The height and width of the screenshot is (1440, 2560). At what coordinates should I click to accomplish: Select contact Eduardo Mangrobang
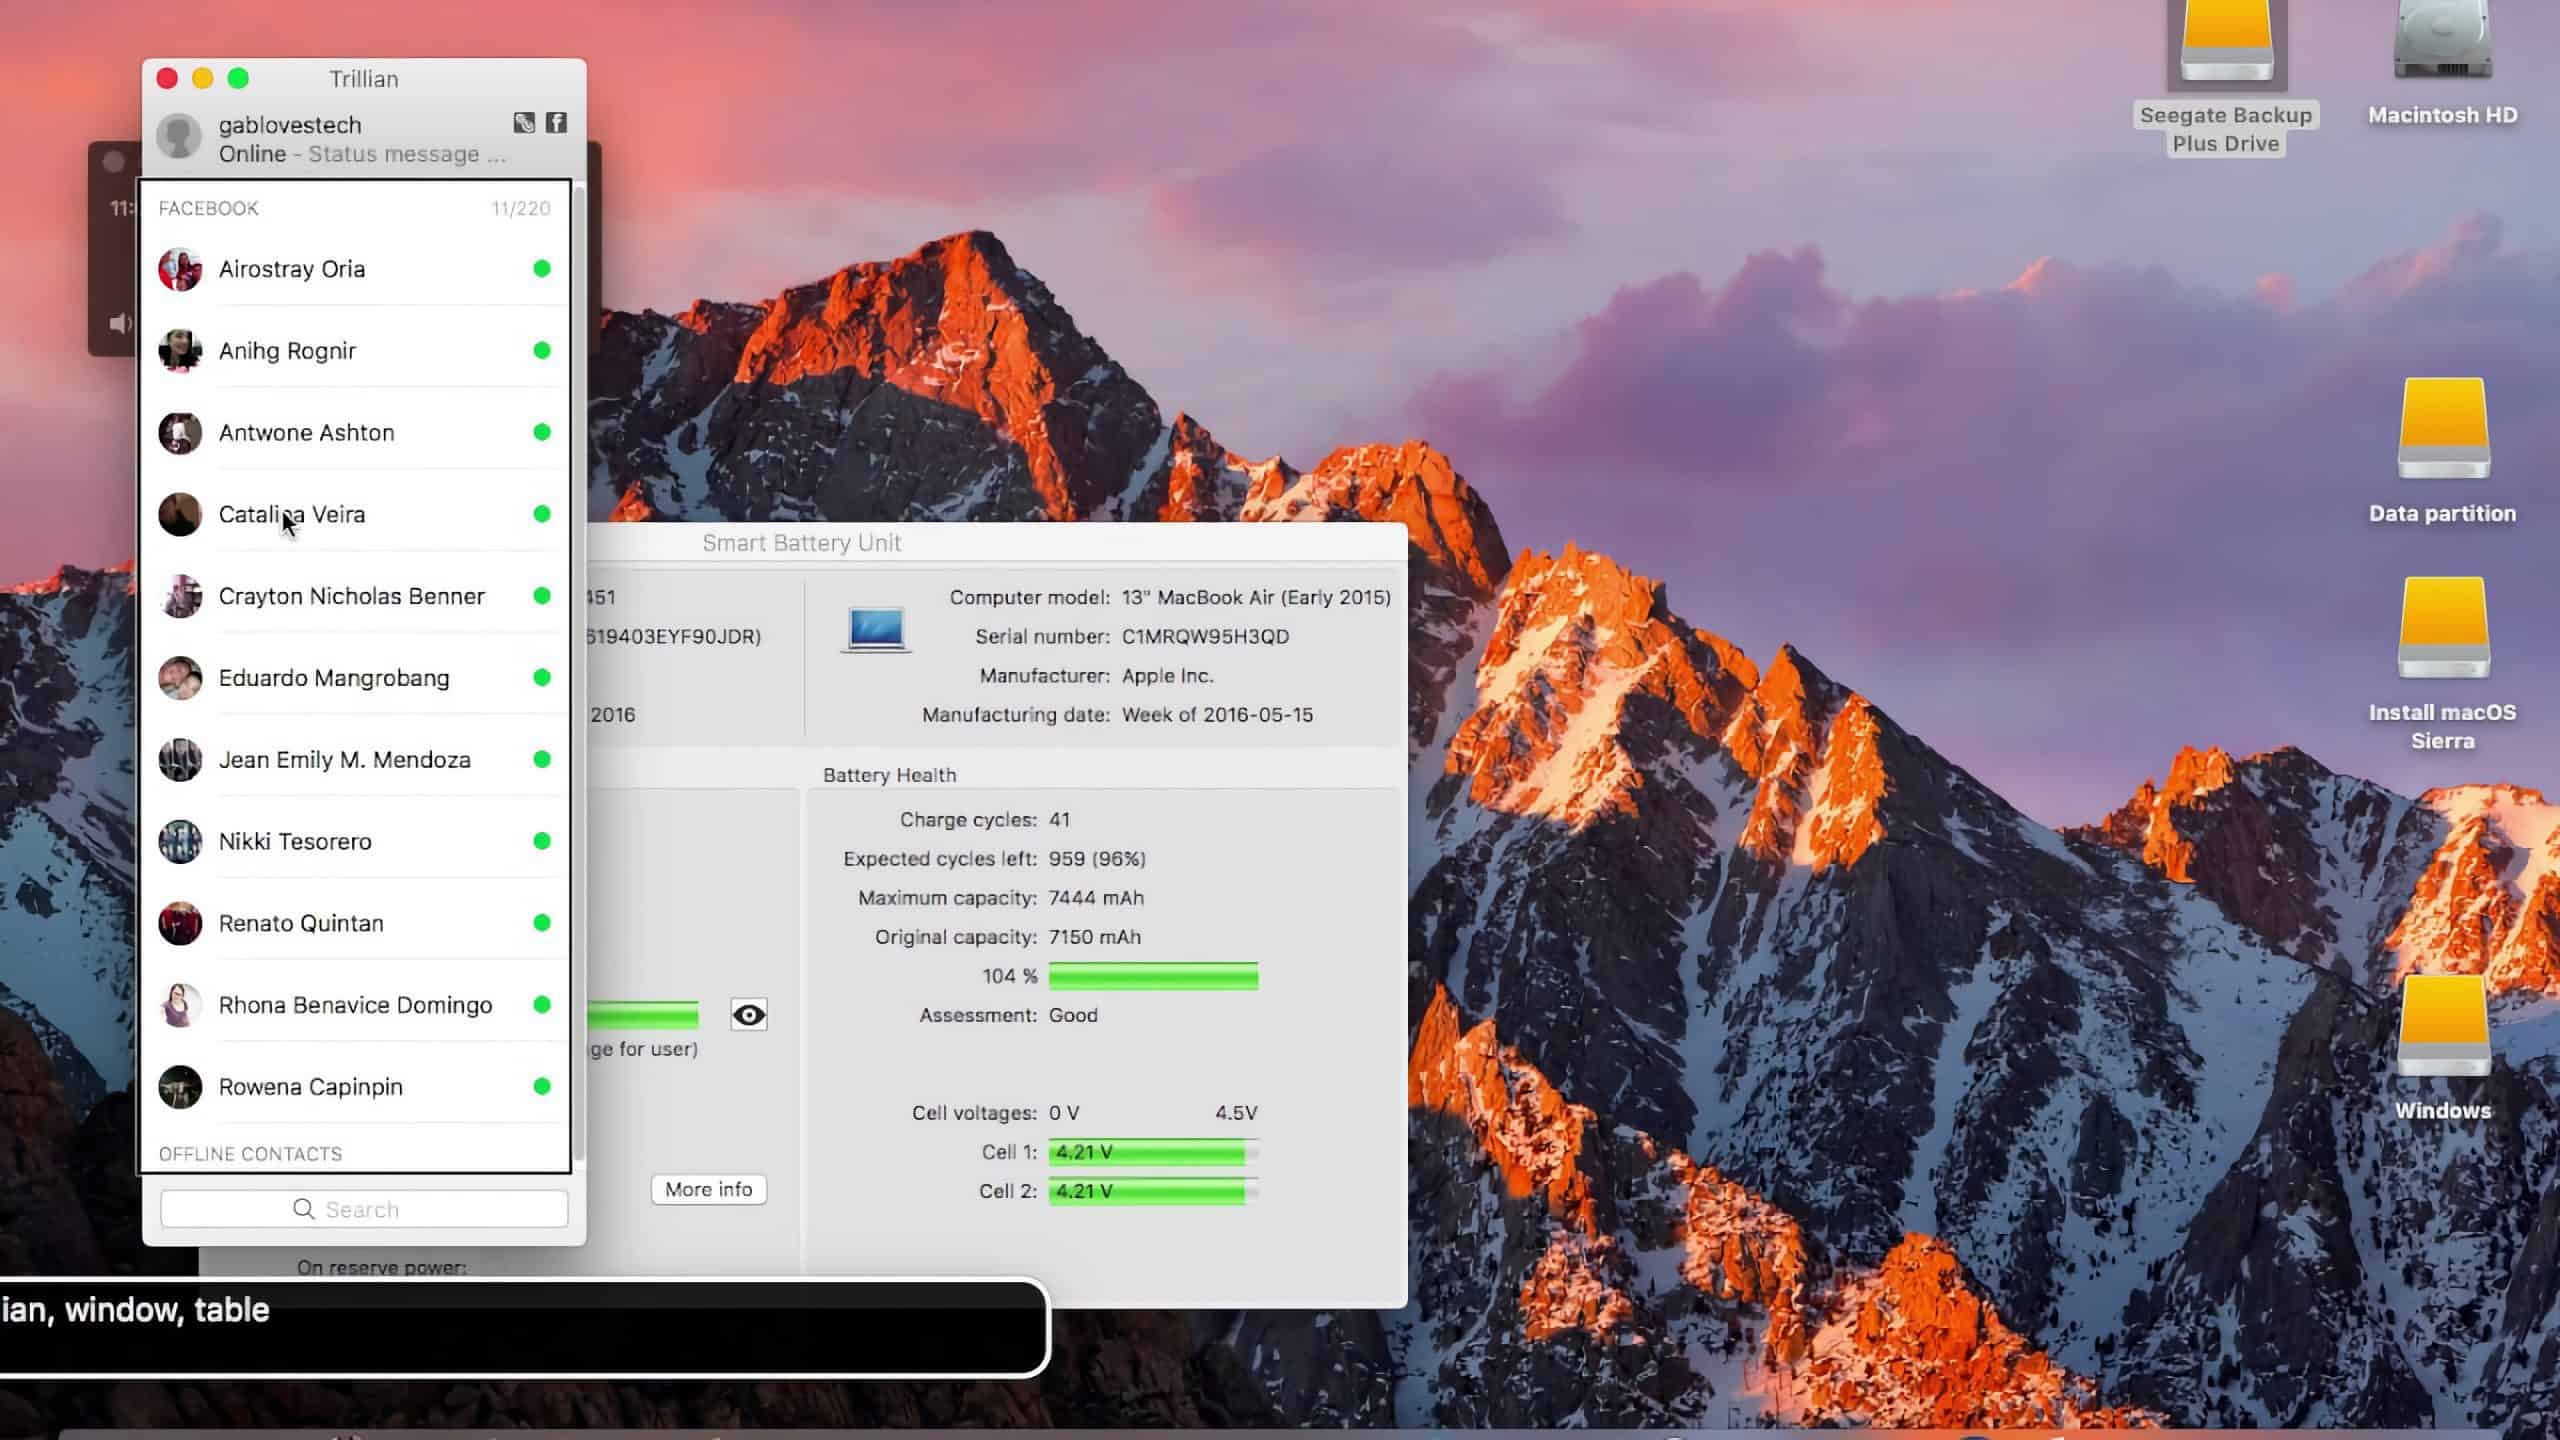click(354, 678)
